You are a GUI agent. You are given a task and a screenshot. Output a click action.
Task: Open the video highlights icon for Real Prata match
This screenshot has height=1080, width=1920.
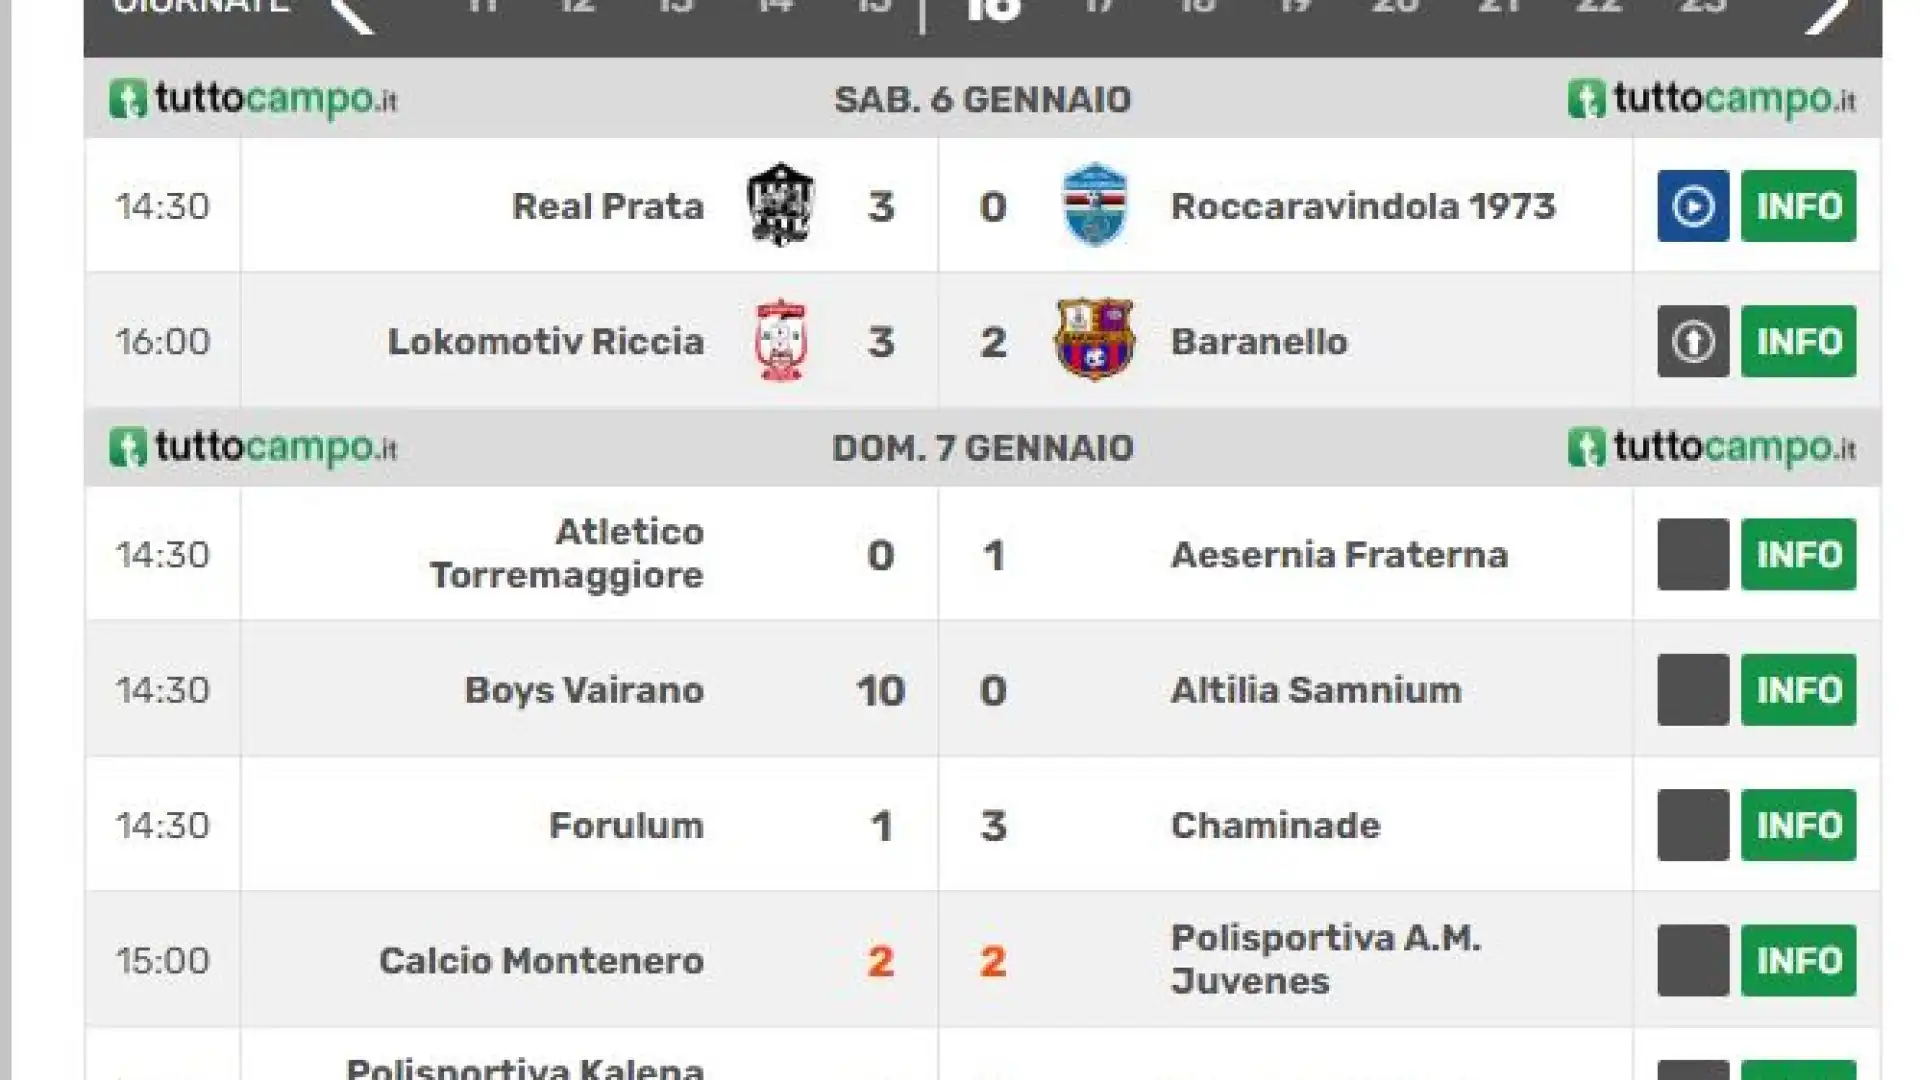coord(1692,206)
